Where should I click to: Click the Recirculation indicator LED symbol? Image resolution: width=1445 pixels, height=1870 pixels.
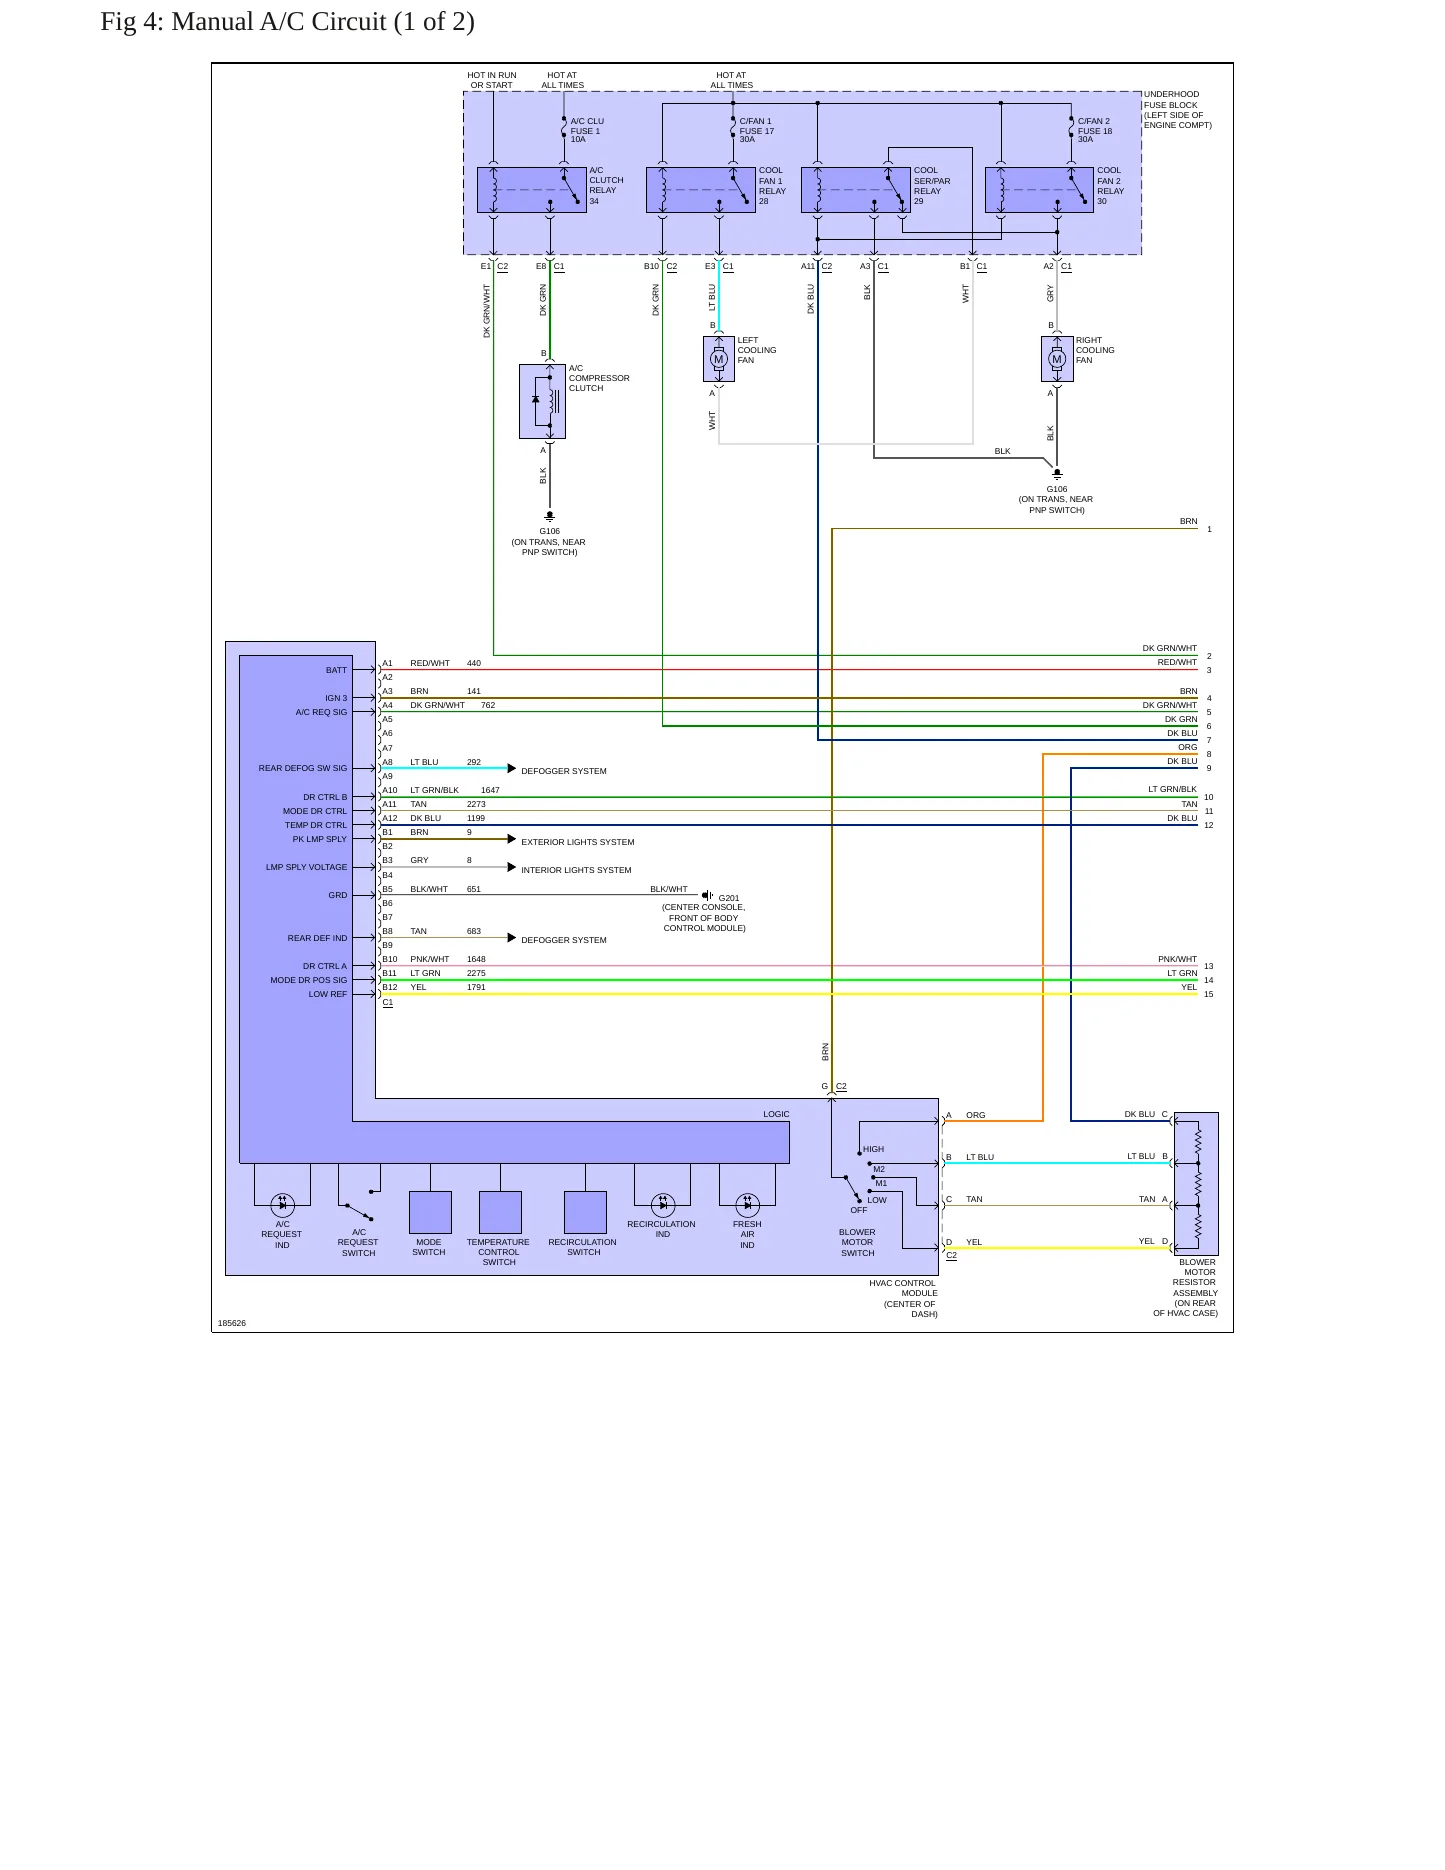(662, 1205)
